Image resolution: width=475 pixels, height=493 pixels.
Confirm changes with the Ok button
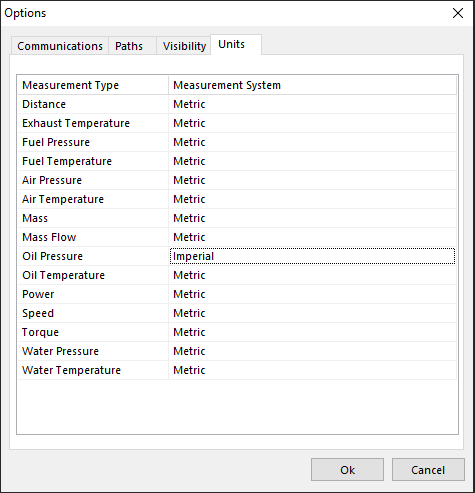pyautogui.click(x=347, y=470)
